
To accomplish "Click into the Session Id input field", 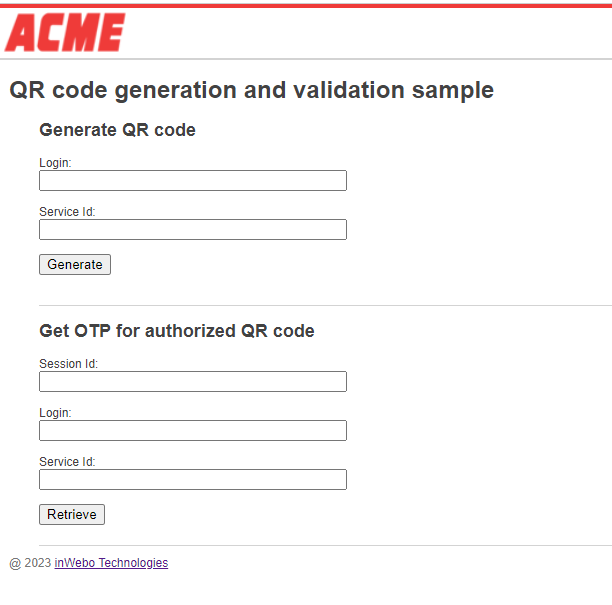I will 193,382.
